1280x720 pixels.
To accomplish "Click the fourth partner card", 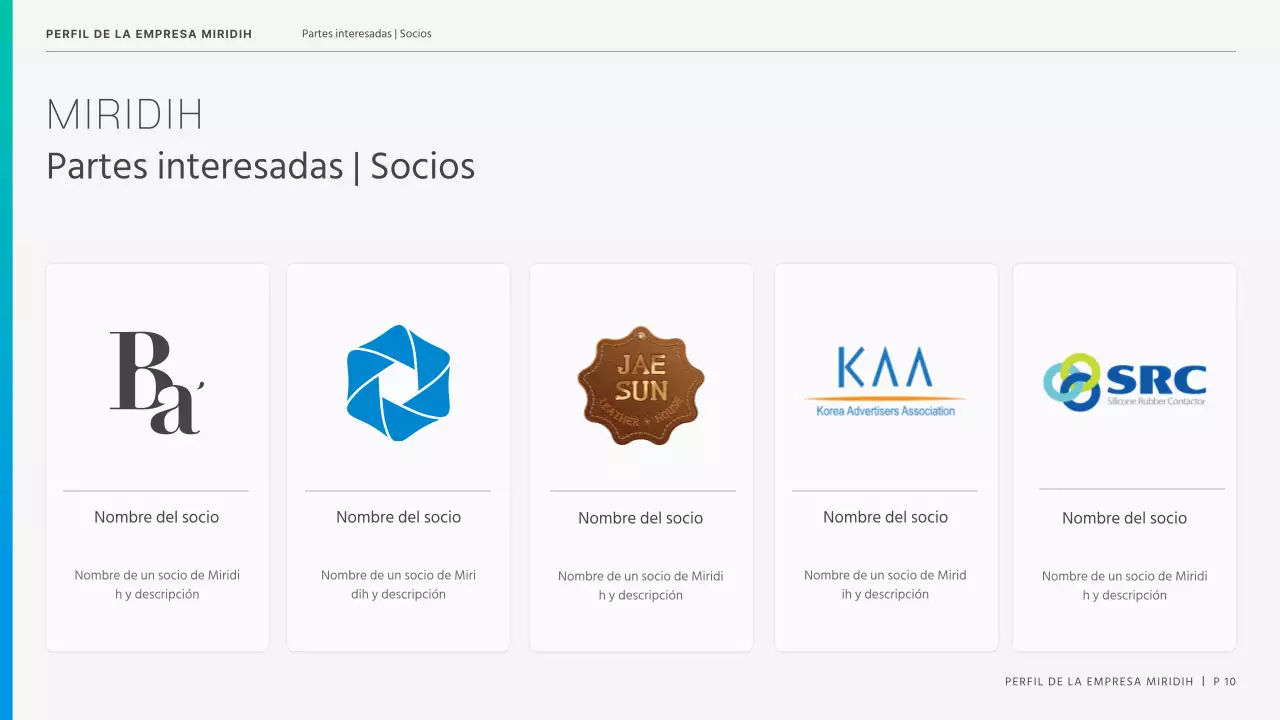I will (x=885, y=457).
